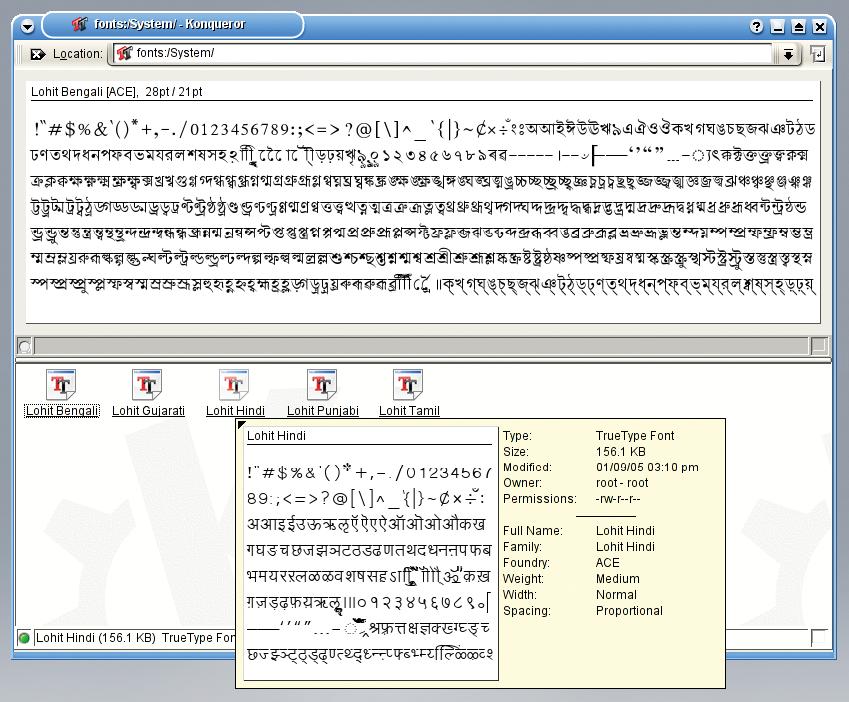Click the green status indicator light
Image resolution: width=849 pixels, height=702 pixels.
point(24,638)
